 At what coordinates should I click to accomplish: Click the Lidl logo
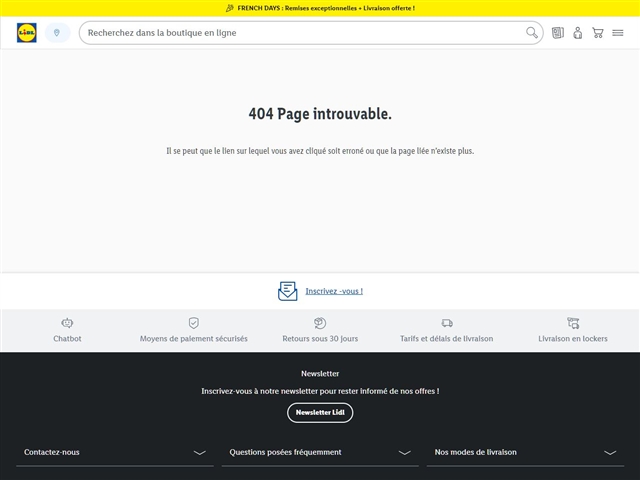(x=27, y=33)
